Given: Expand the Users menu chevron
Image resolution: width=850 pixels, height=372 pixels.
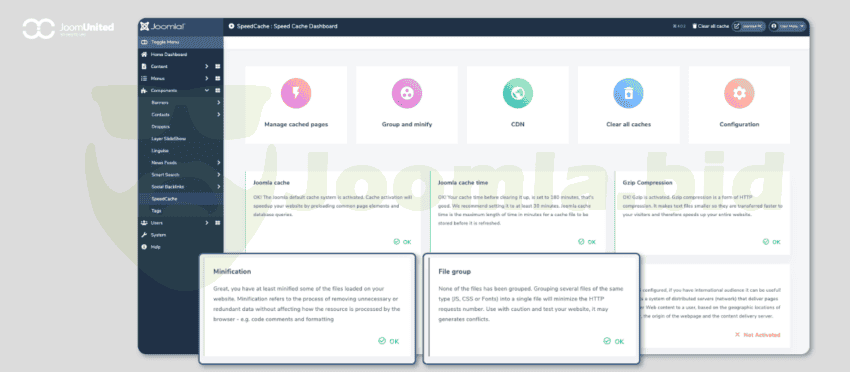Looking at the screenshot, I should pyautogui.click(x=207, y=223).
